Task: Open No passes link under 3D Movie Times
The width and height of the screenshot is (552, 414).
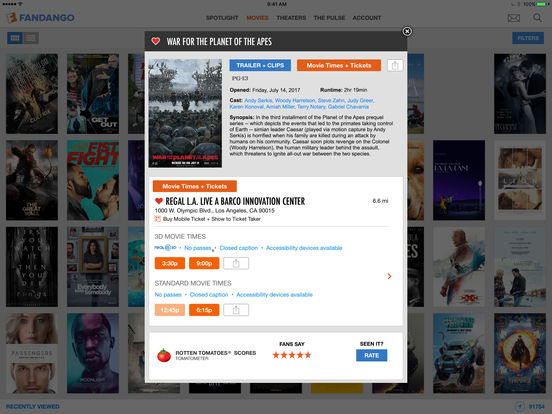Action: coord(197,248)
